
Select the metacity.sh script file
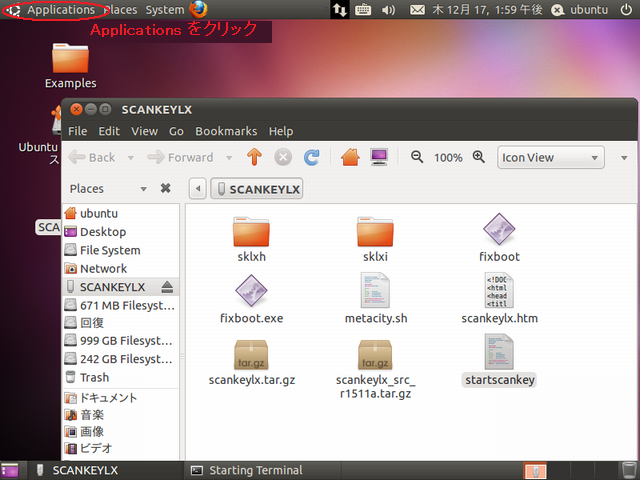coord(376,299)
